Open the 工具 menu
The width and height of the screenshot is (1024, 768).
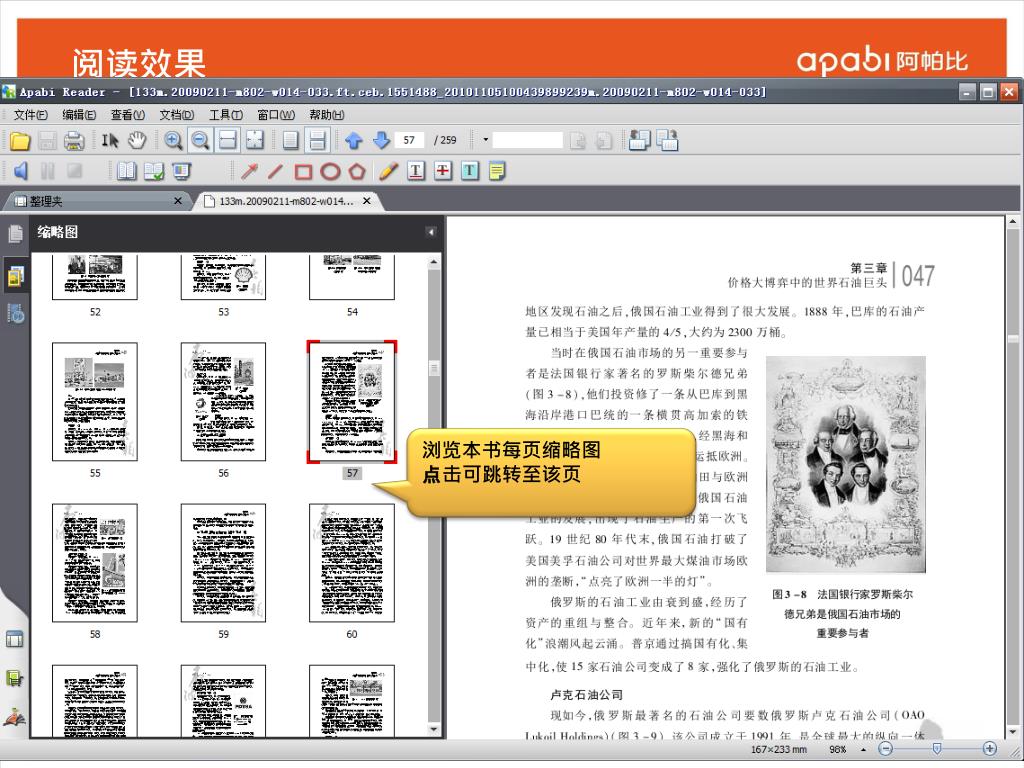(225, 115)
